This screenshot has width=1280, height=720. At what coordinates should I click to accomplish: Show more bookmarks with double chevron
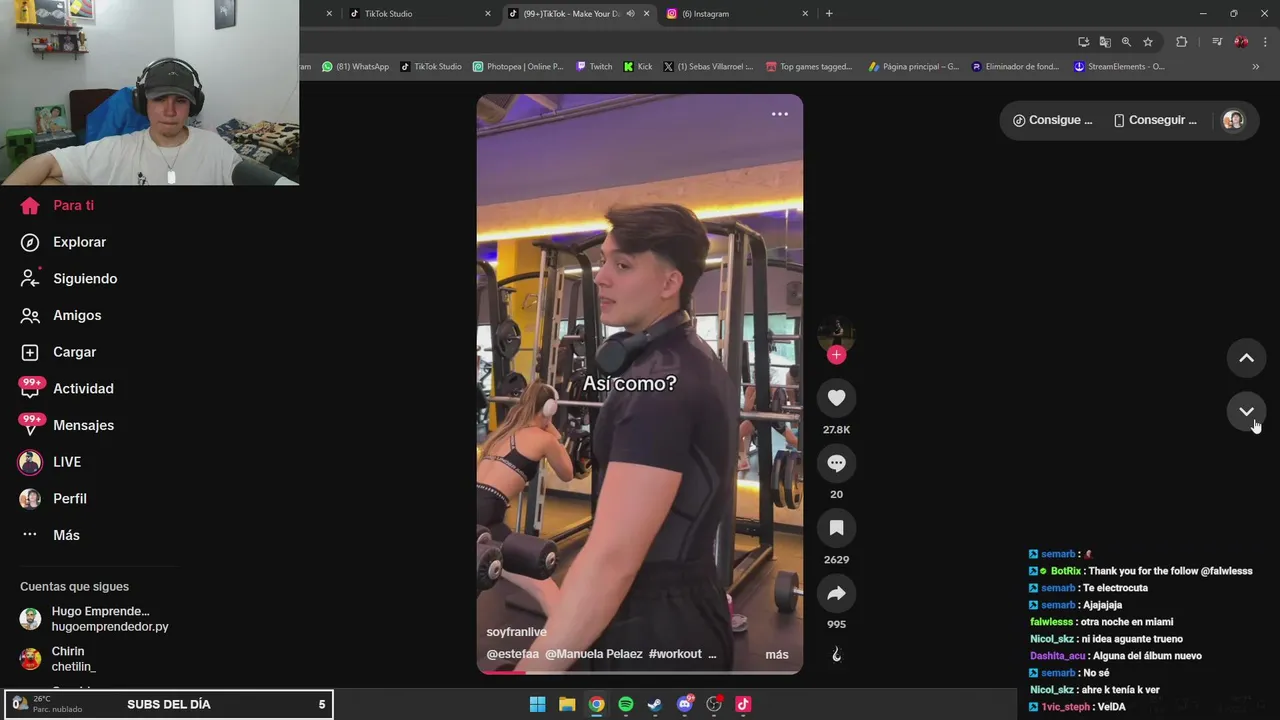1255,67
